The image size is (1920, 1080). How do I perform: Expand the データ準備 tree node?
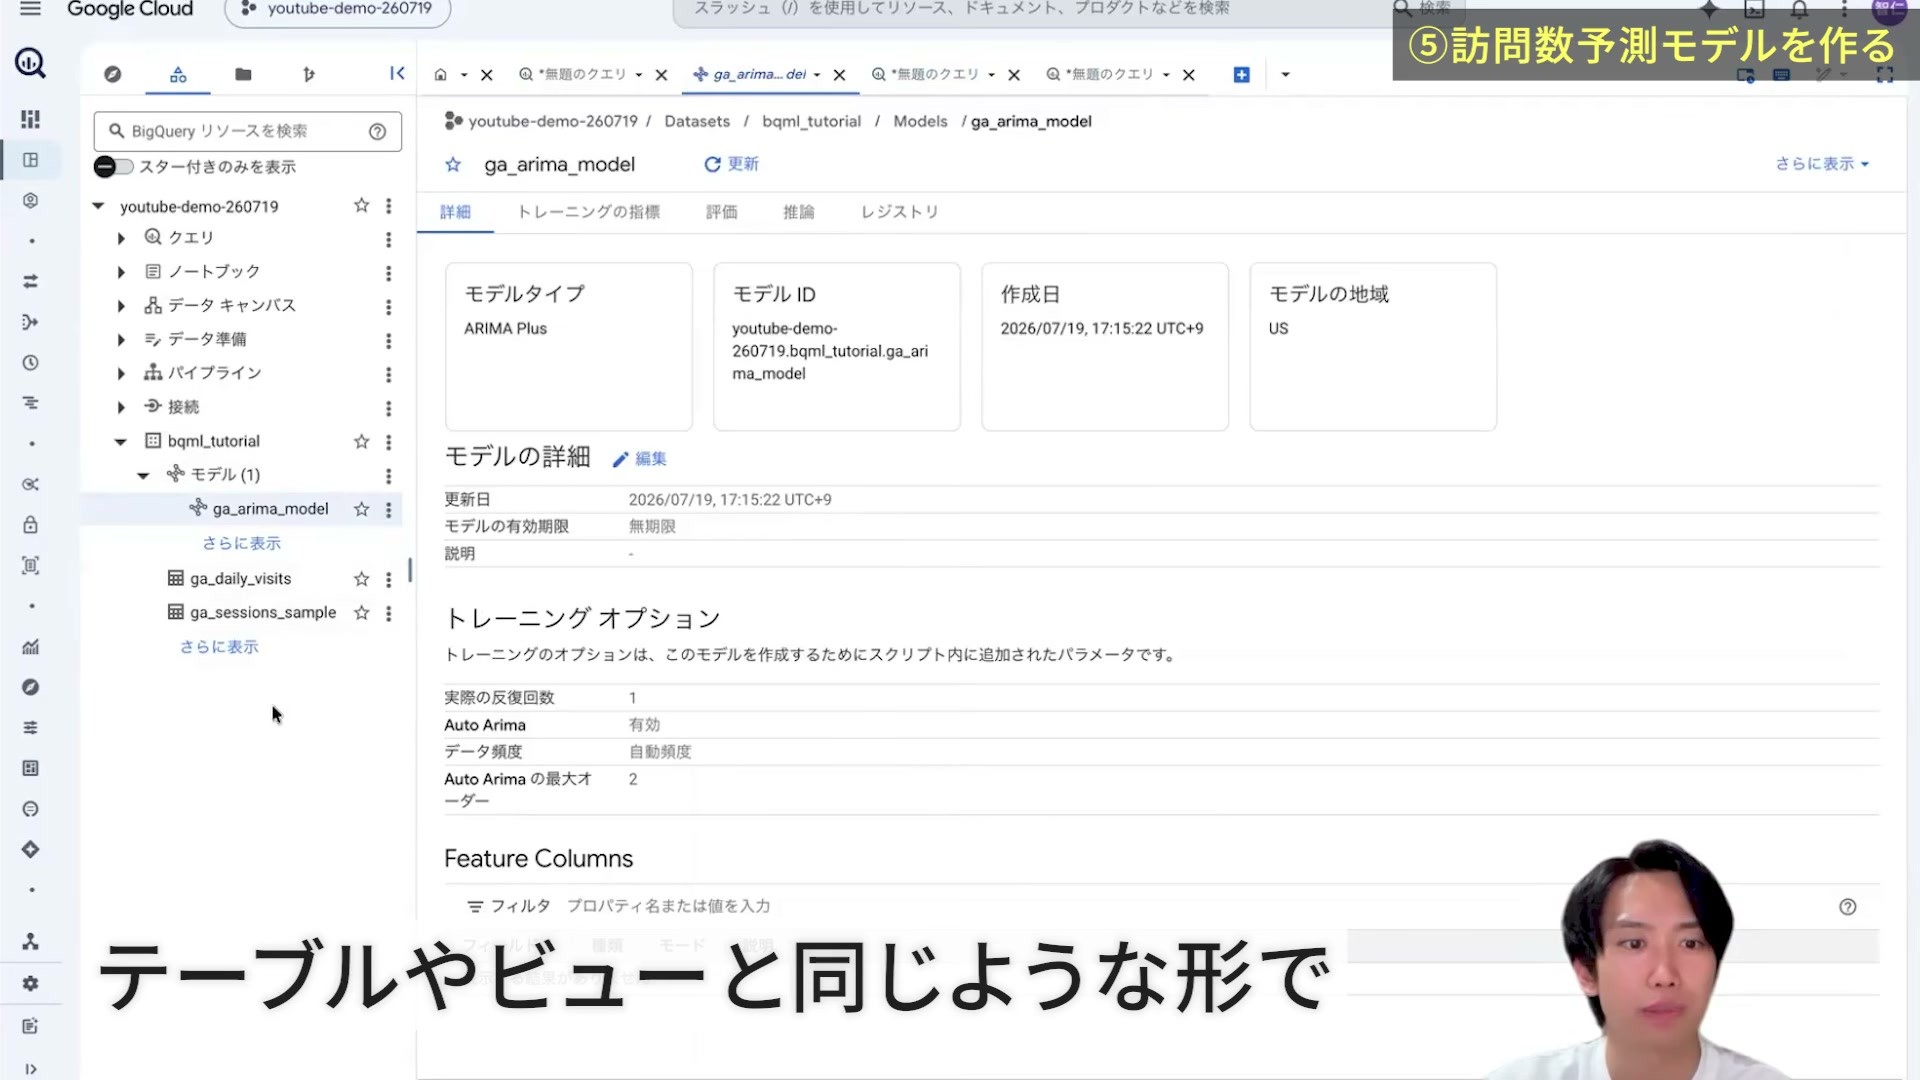coord(121,340)
